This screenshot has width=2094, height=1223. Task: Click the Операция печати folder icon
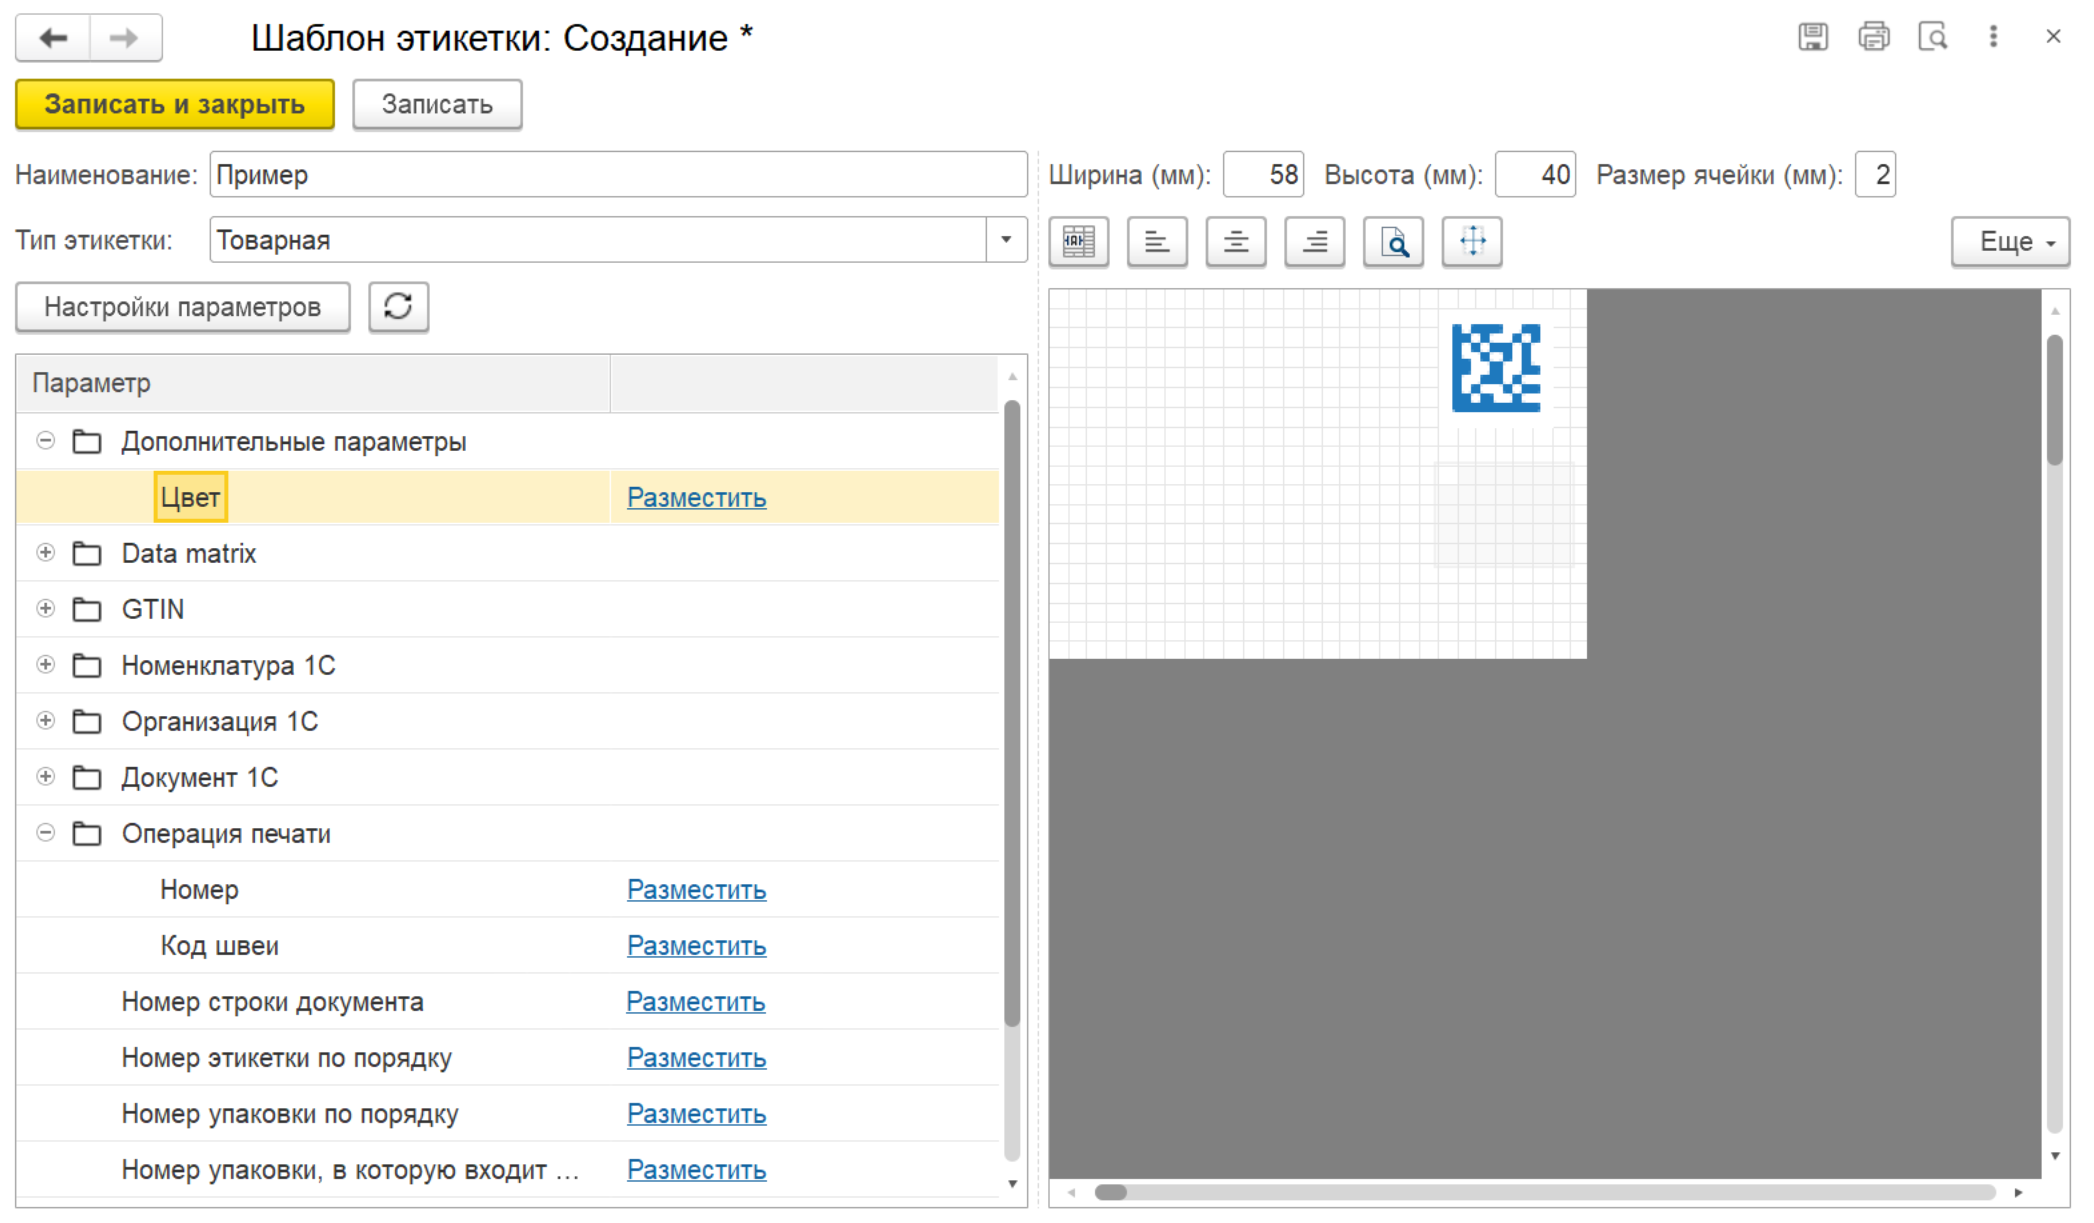click(87, 833)
